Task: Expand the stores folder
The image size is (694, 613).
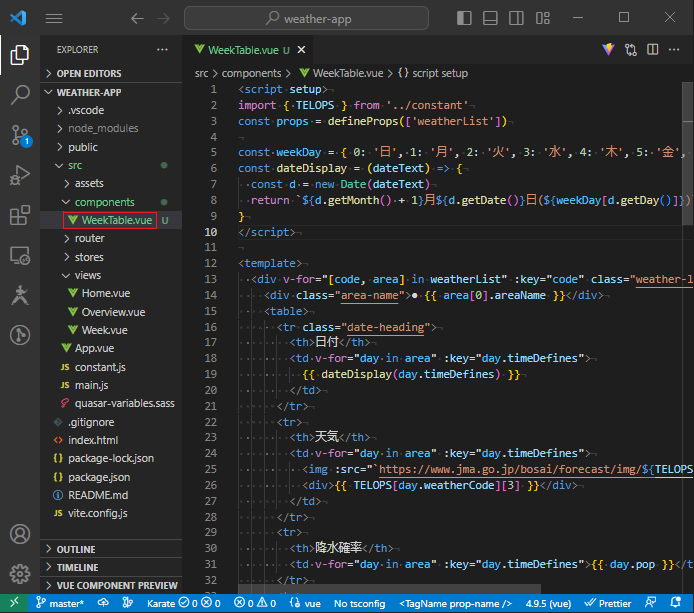Action: pyautogui.click(x=111, y=257)
